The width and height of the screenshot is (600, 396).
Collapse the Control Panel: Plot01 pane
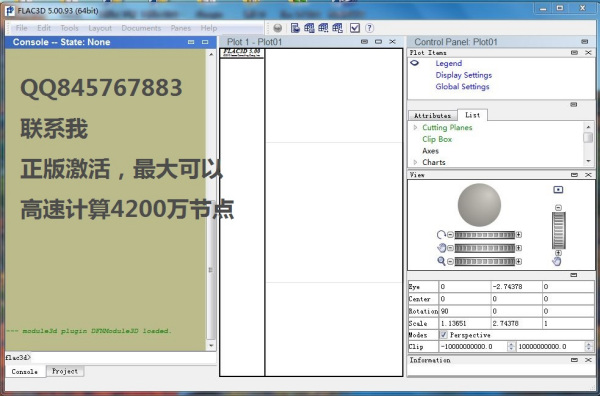tap(585, 41)
